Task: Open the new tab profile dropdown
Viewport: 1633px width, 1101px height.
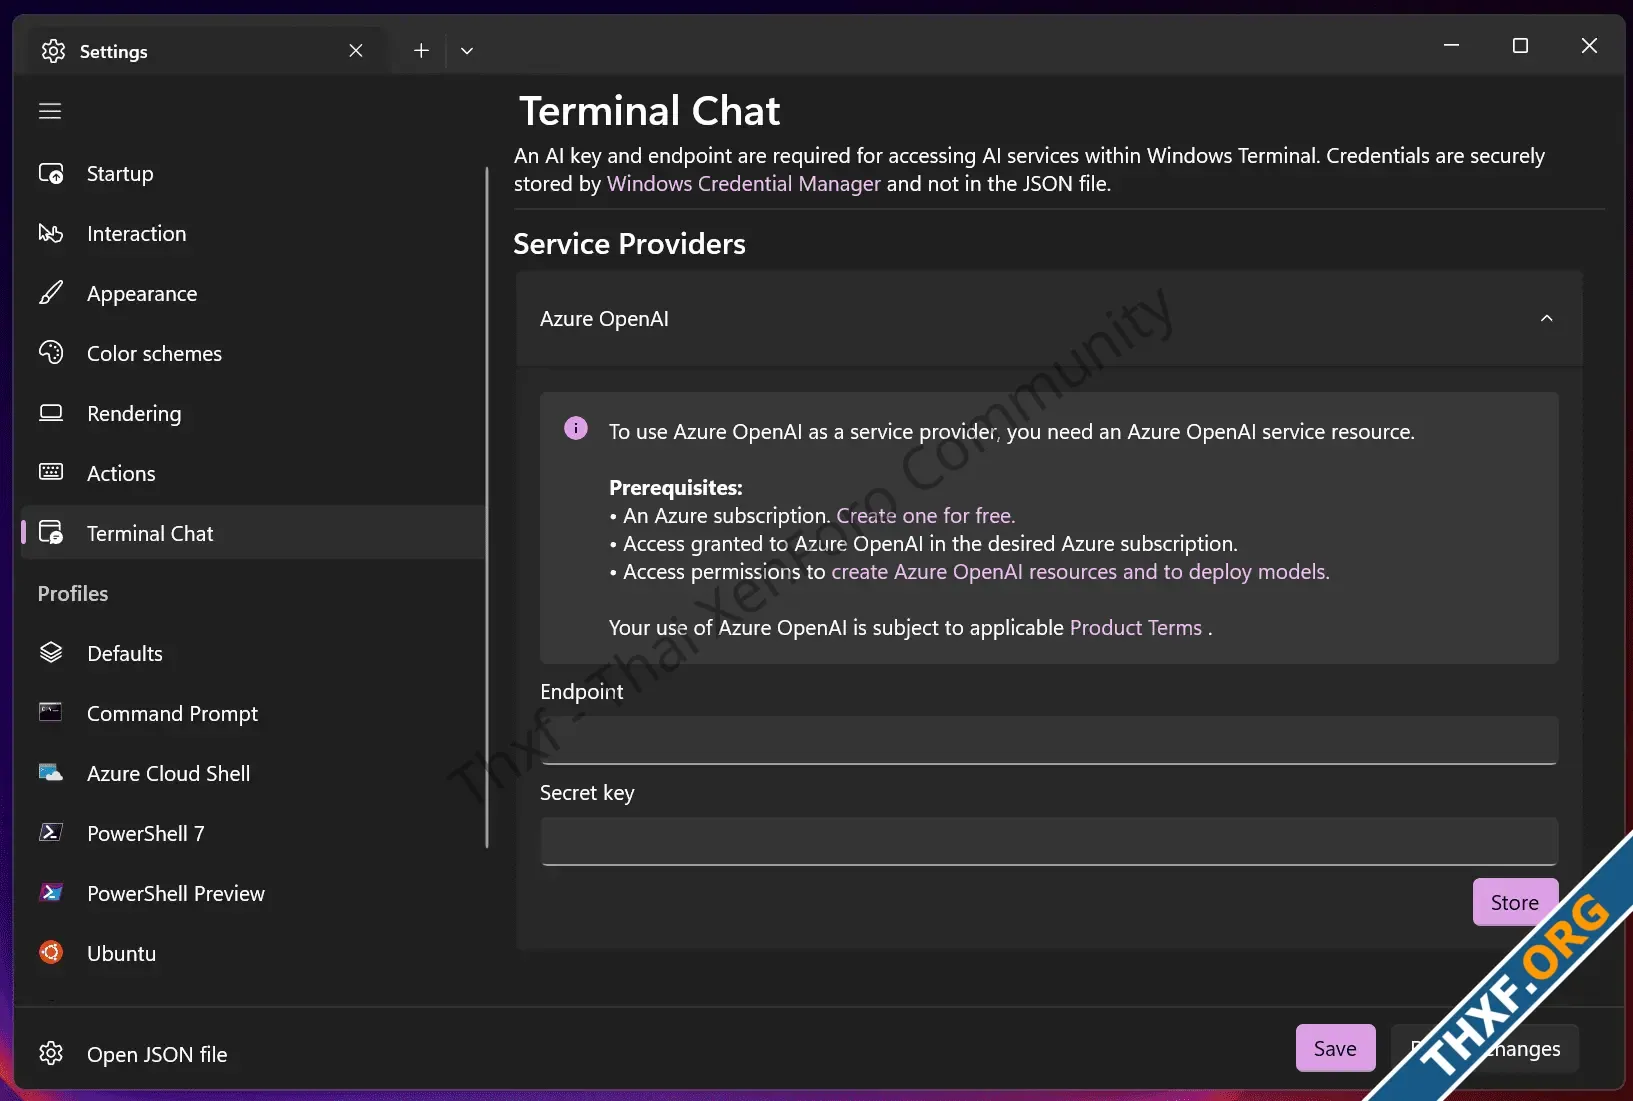Action: click(x=467, y=50)
